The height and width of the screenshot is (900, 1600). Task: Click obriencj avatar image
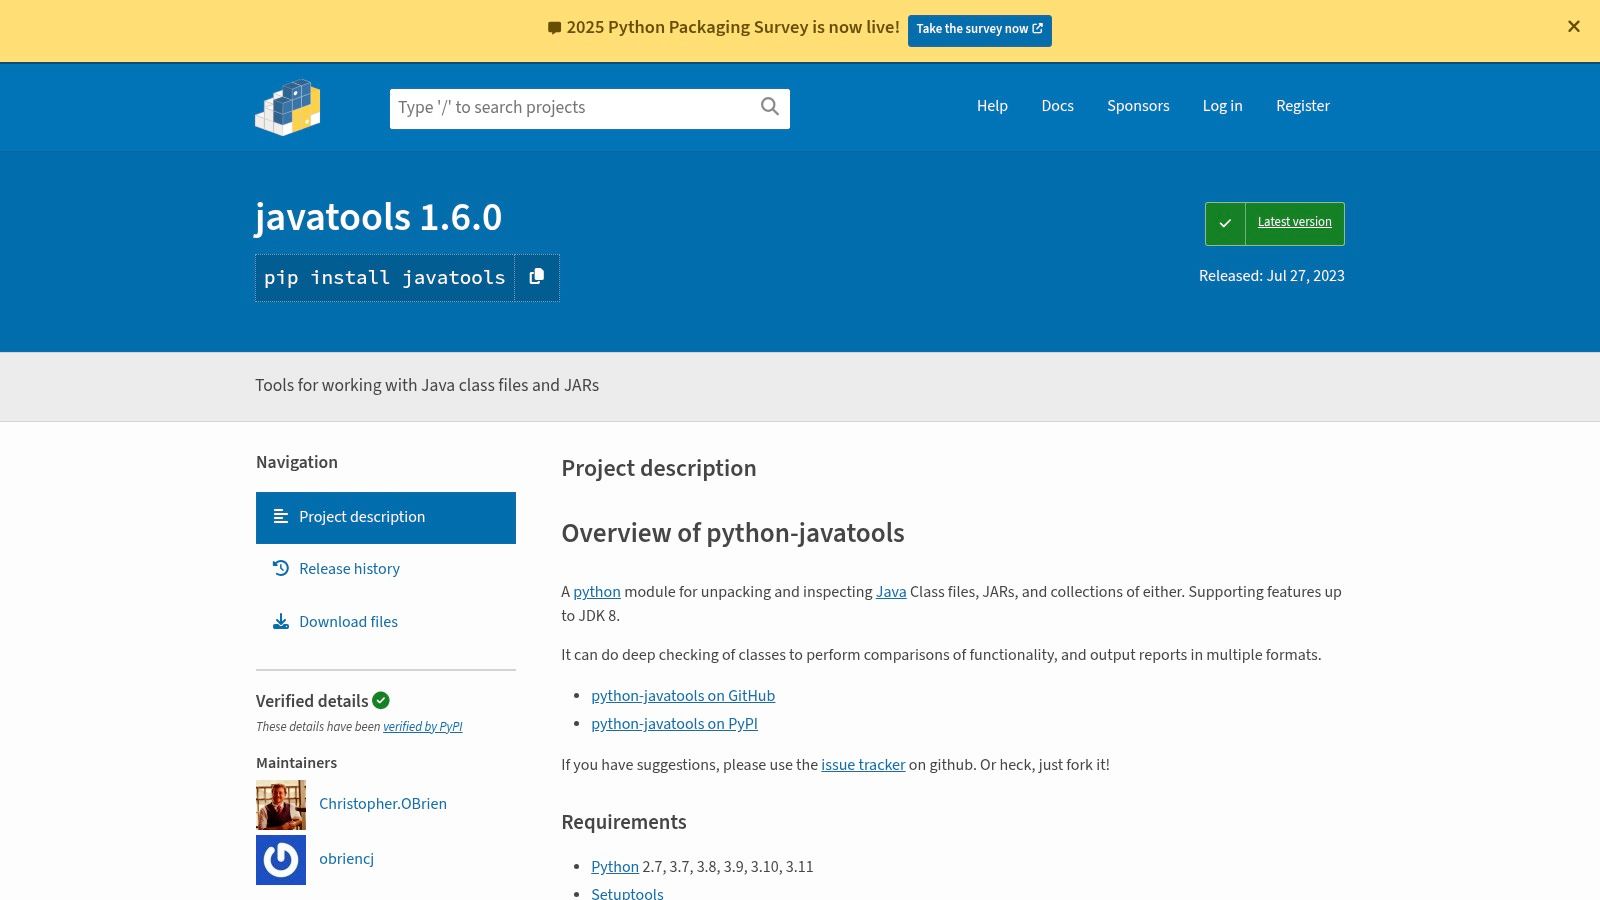click(x=281, y=860)
